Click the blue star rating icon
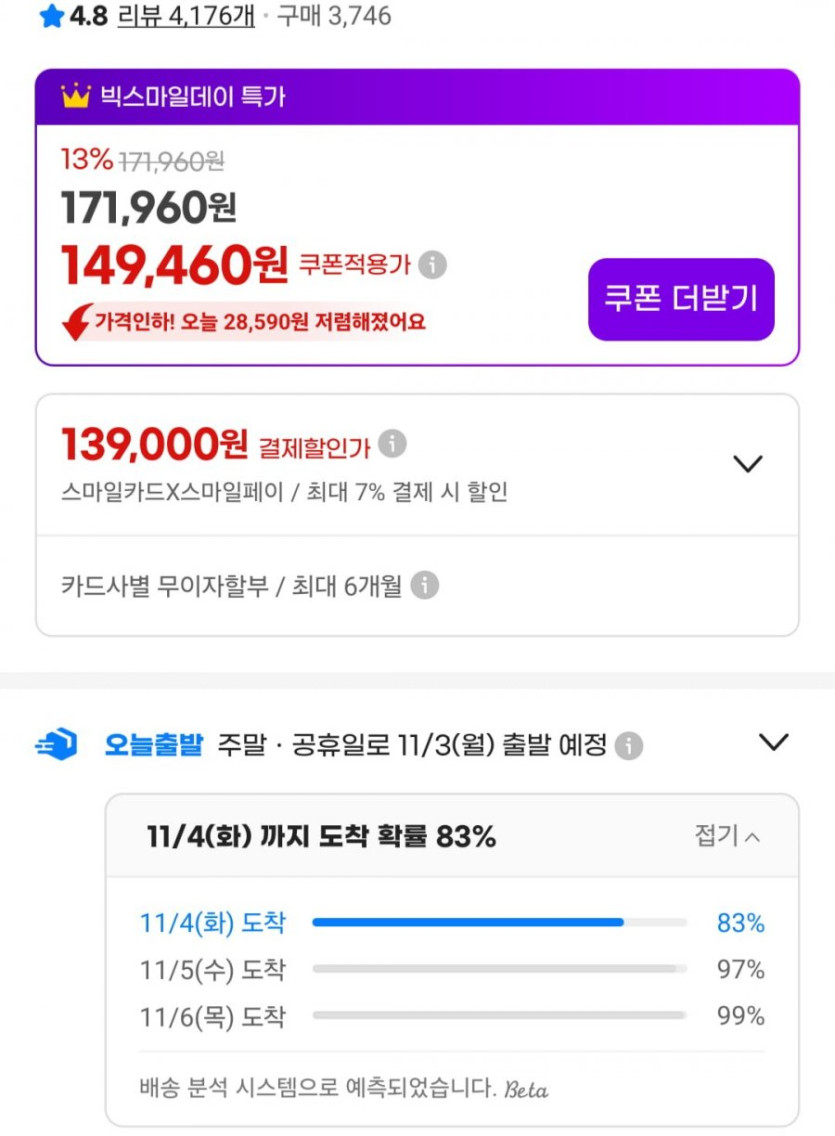The height and width of the screenshot is (1136, 835). (51, 17)
